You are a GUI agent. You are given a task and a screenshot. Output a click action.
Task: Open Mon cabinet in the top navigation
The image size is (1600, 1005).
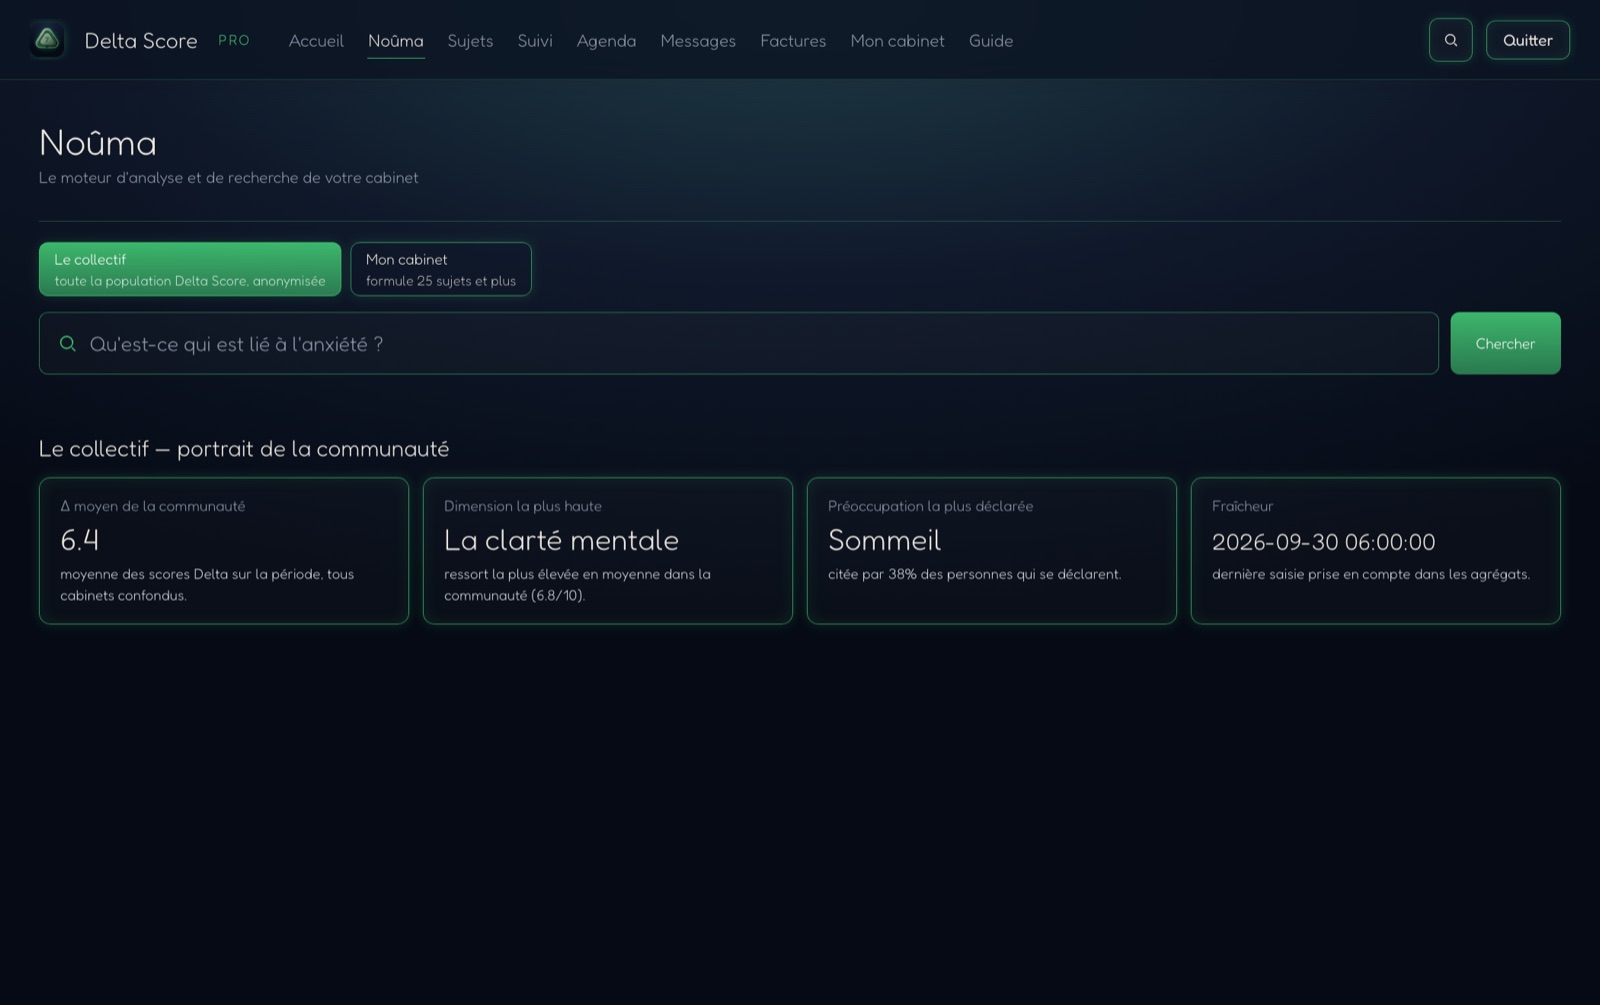tap(897, 41)
